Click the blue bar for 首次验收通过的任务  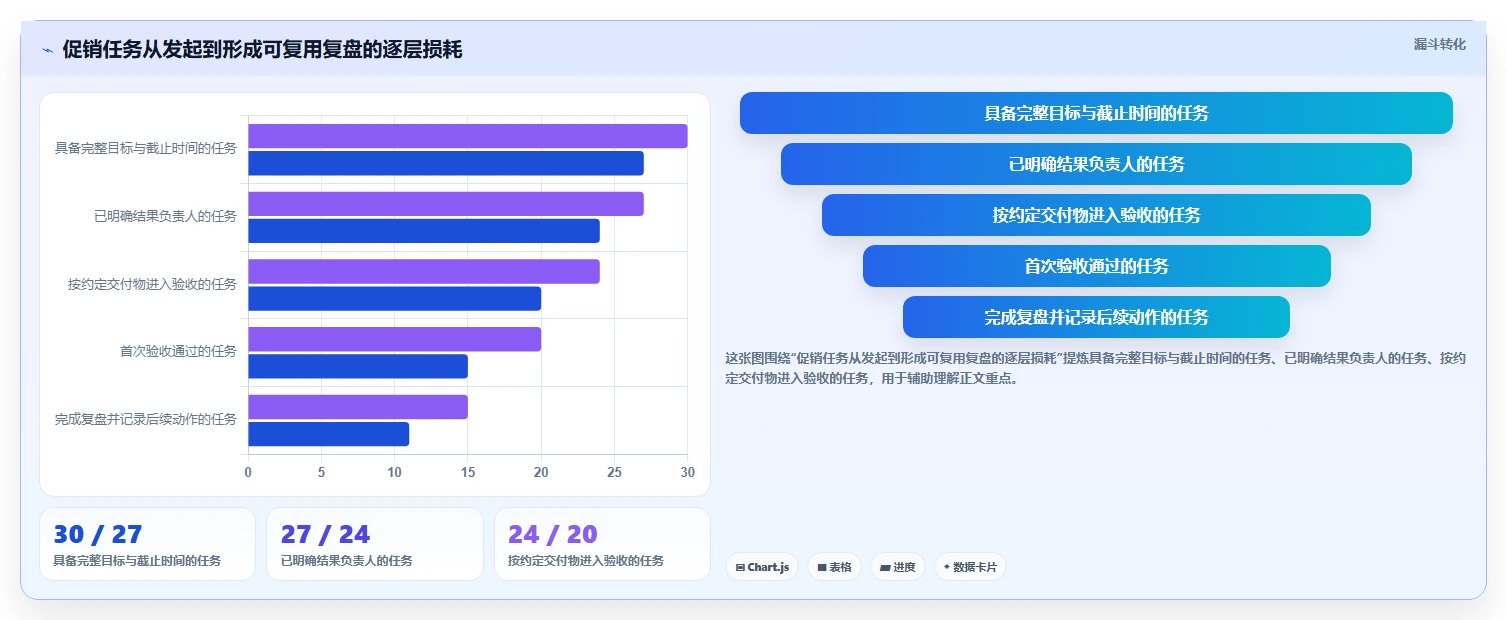(x=358, y=366)
